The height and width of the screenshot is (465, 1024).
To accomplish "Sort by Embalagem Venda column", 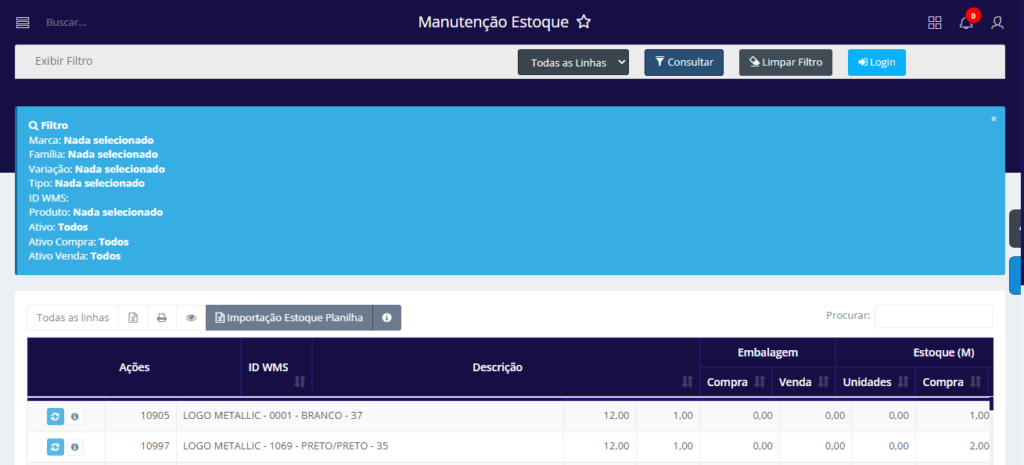I will [x=823, y=381].
